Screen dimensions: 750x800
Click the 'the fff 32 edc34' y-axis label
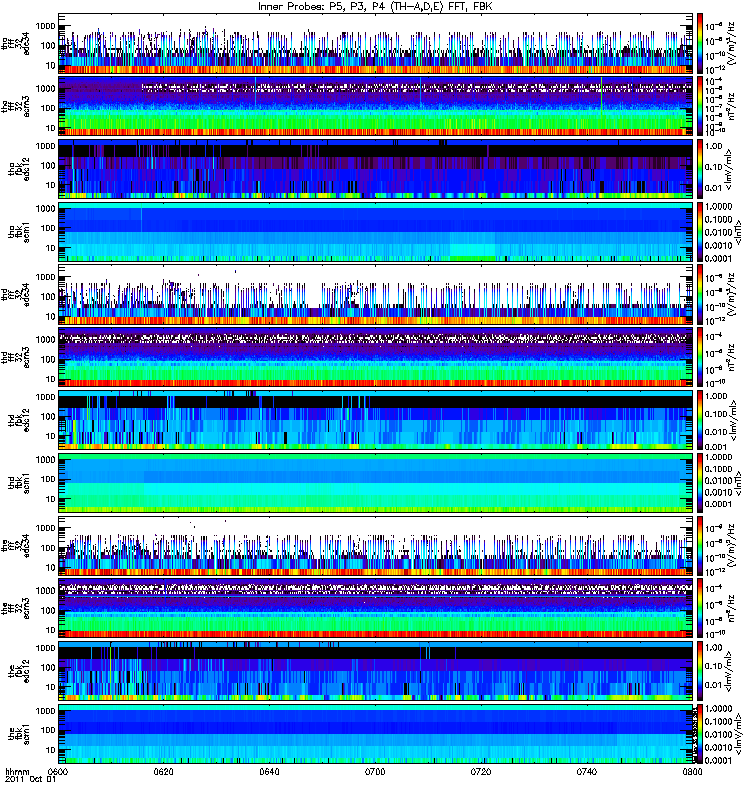click(x=16, y=546)
